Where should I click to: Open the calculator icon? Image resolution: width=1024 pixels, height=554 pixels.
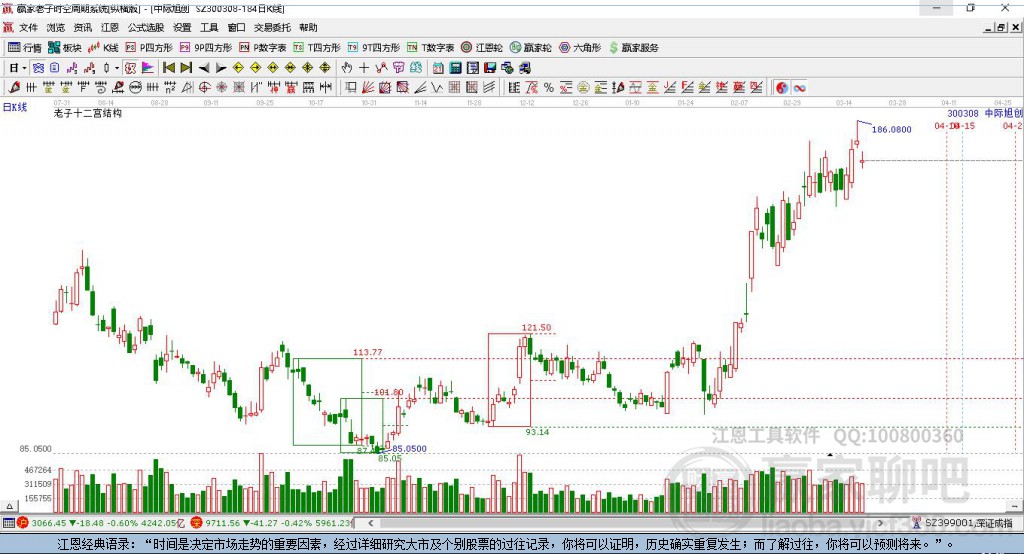455,68
